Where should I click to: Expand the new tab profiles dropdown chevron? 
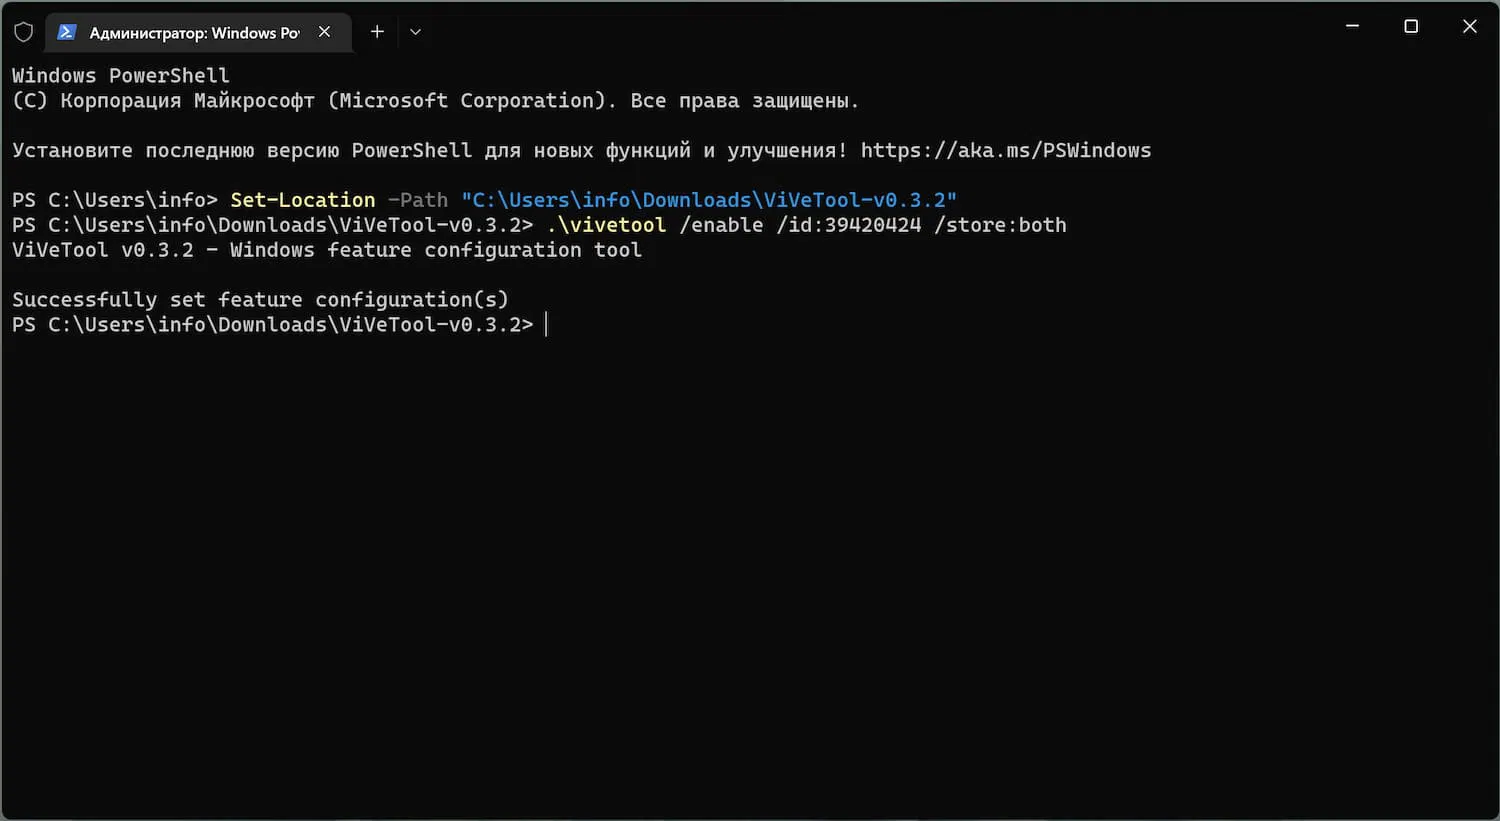click(416, 32)
